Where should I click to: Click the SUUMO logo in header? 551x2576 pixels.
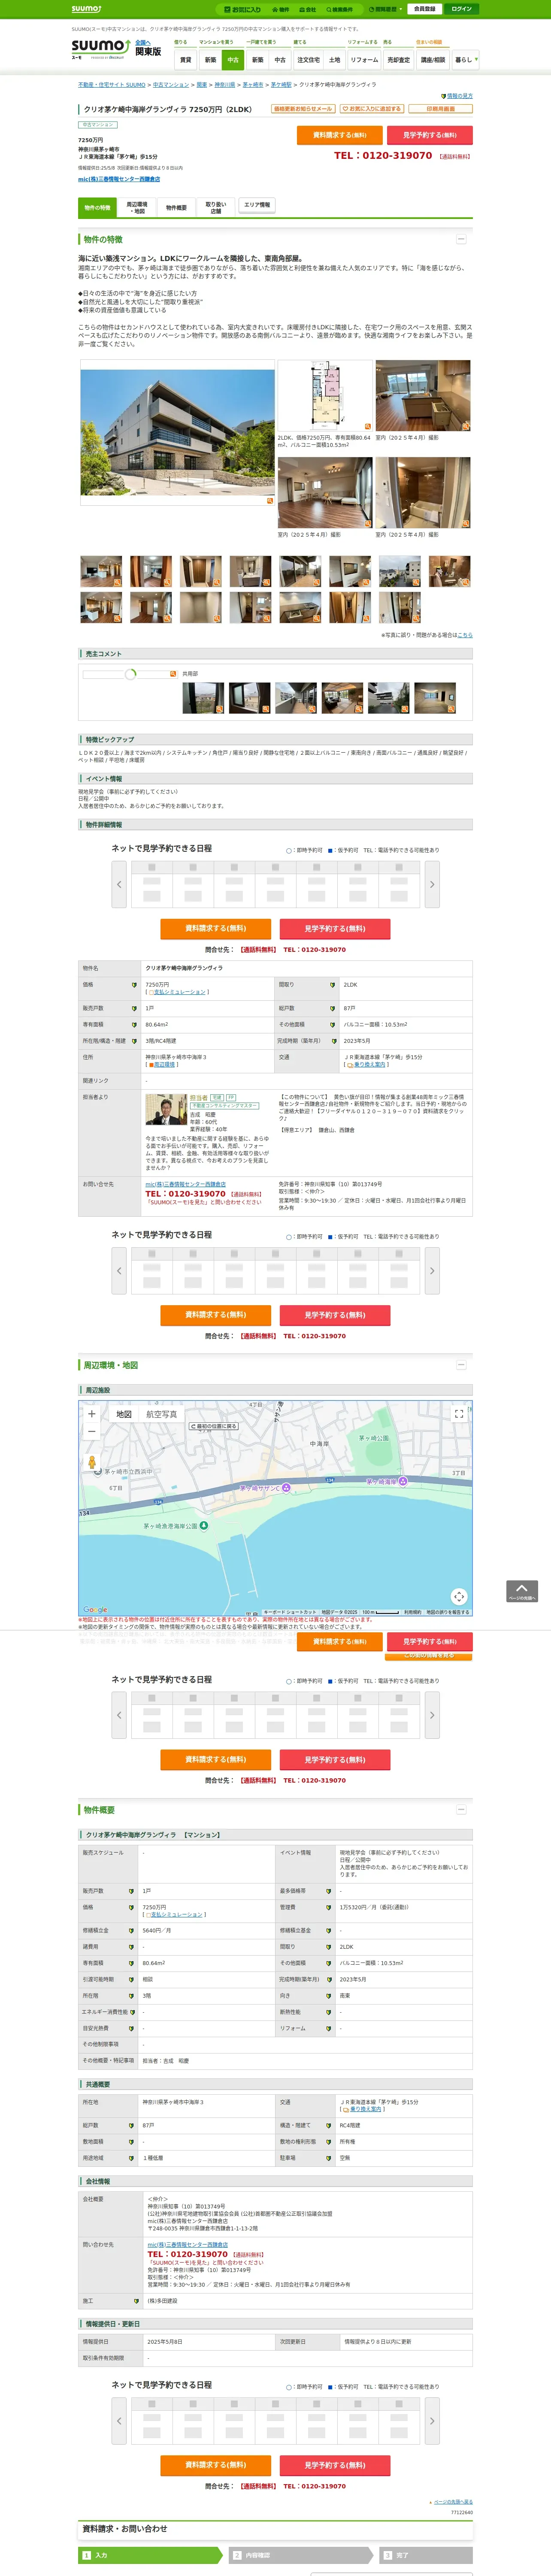point(100,49)
